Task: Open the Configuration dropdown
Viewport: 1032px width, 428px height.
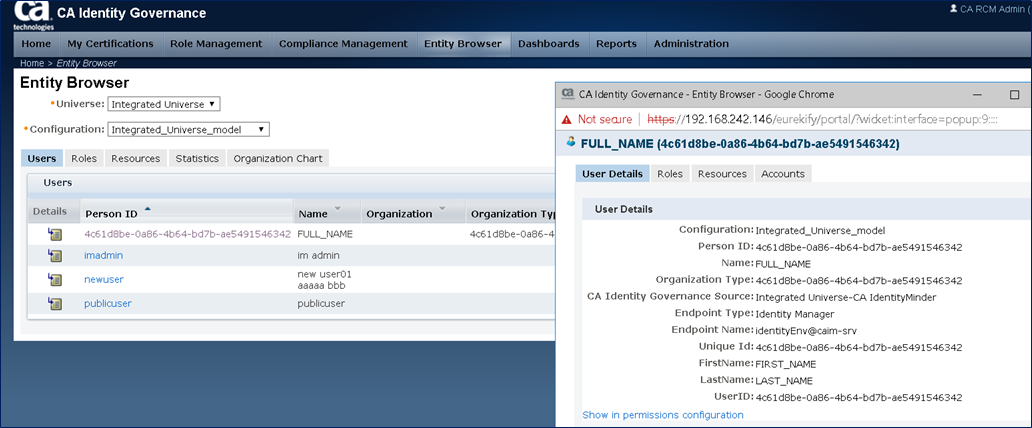Action: click(x=188, y=130)
